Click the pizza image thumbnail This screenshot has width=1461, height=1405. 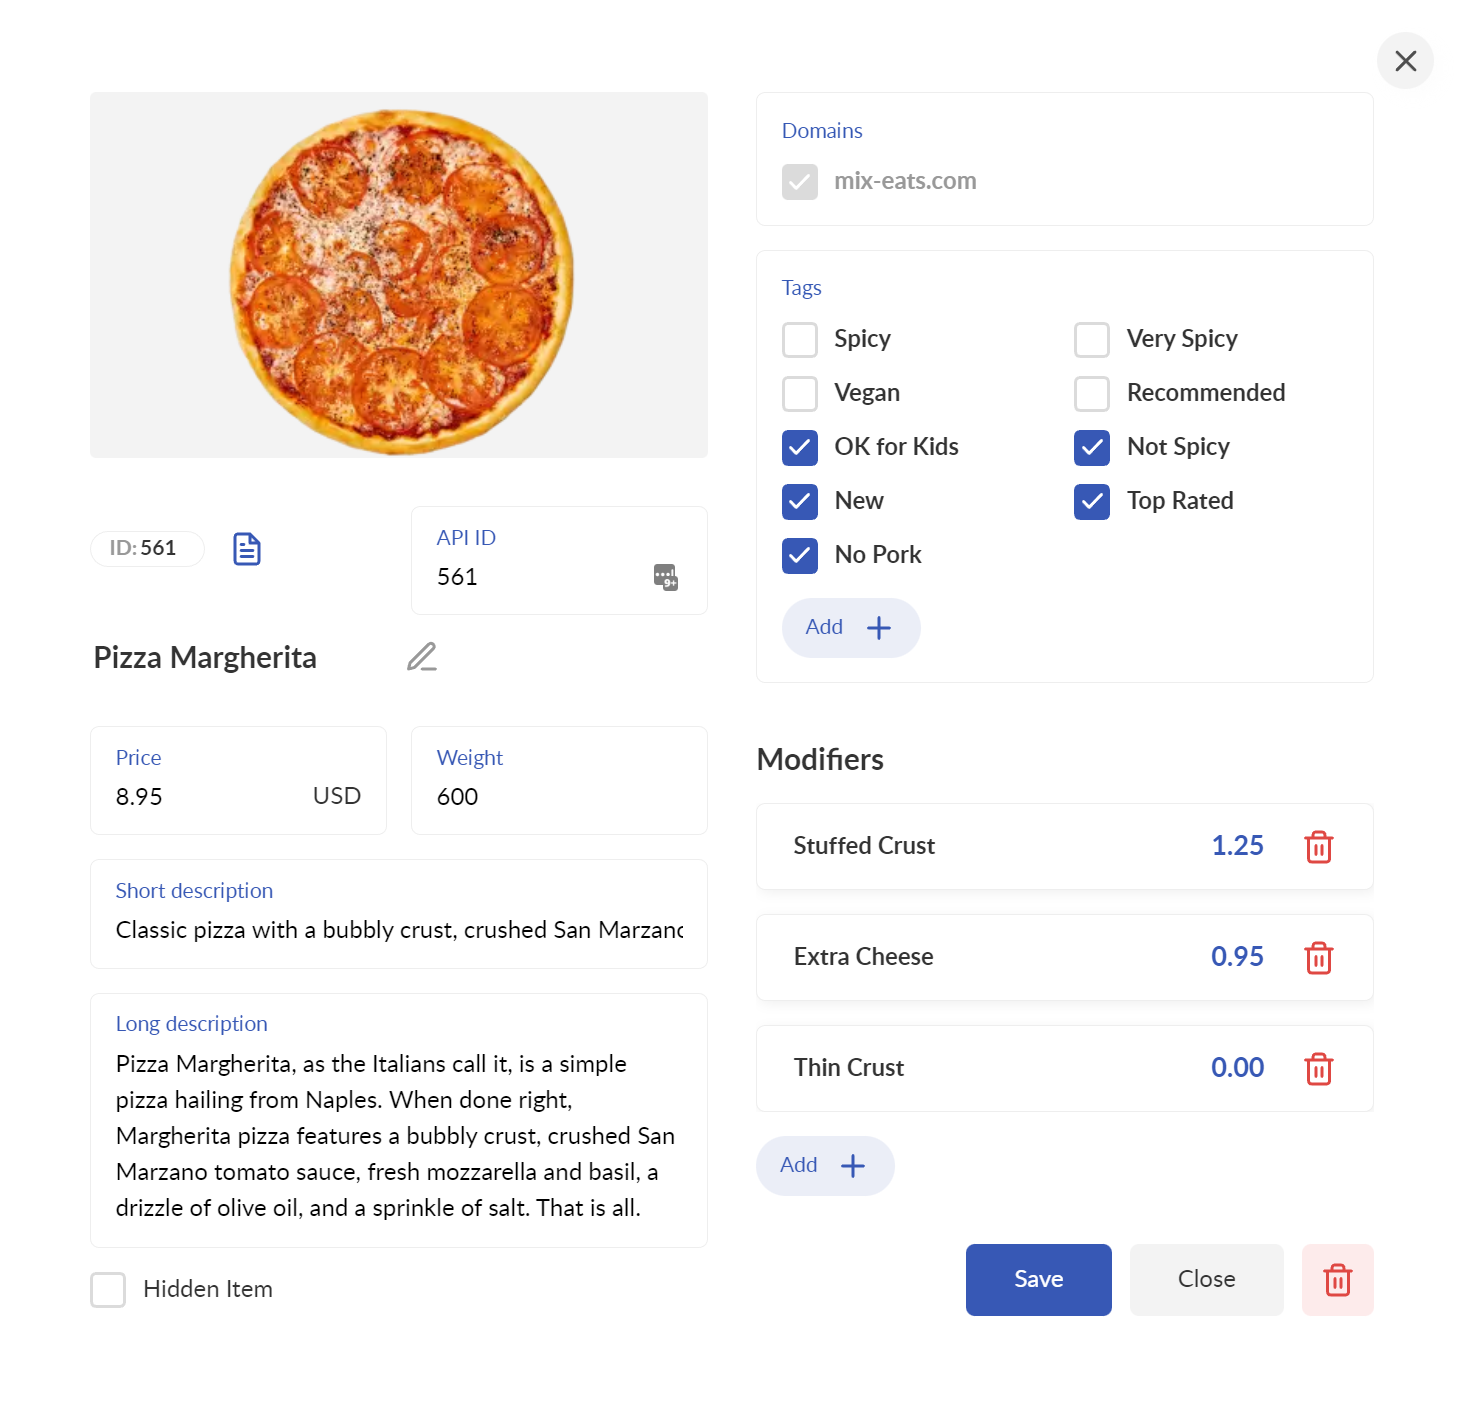click(x=399, y=275)
